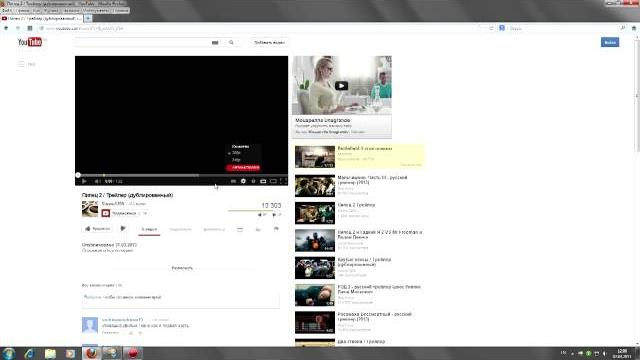640x360 pixels.
Task: Click the report flag icon
Action: click(276, 229)
